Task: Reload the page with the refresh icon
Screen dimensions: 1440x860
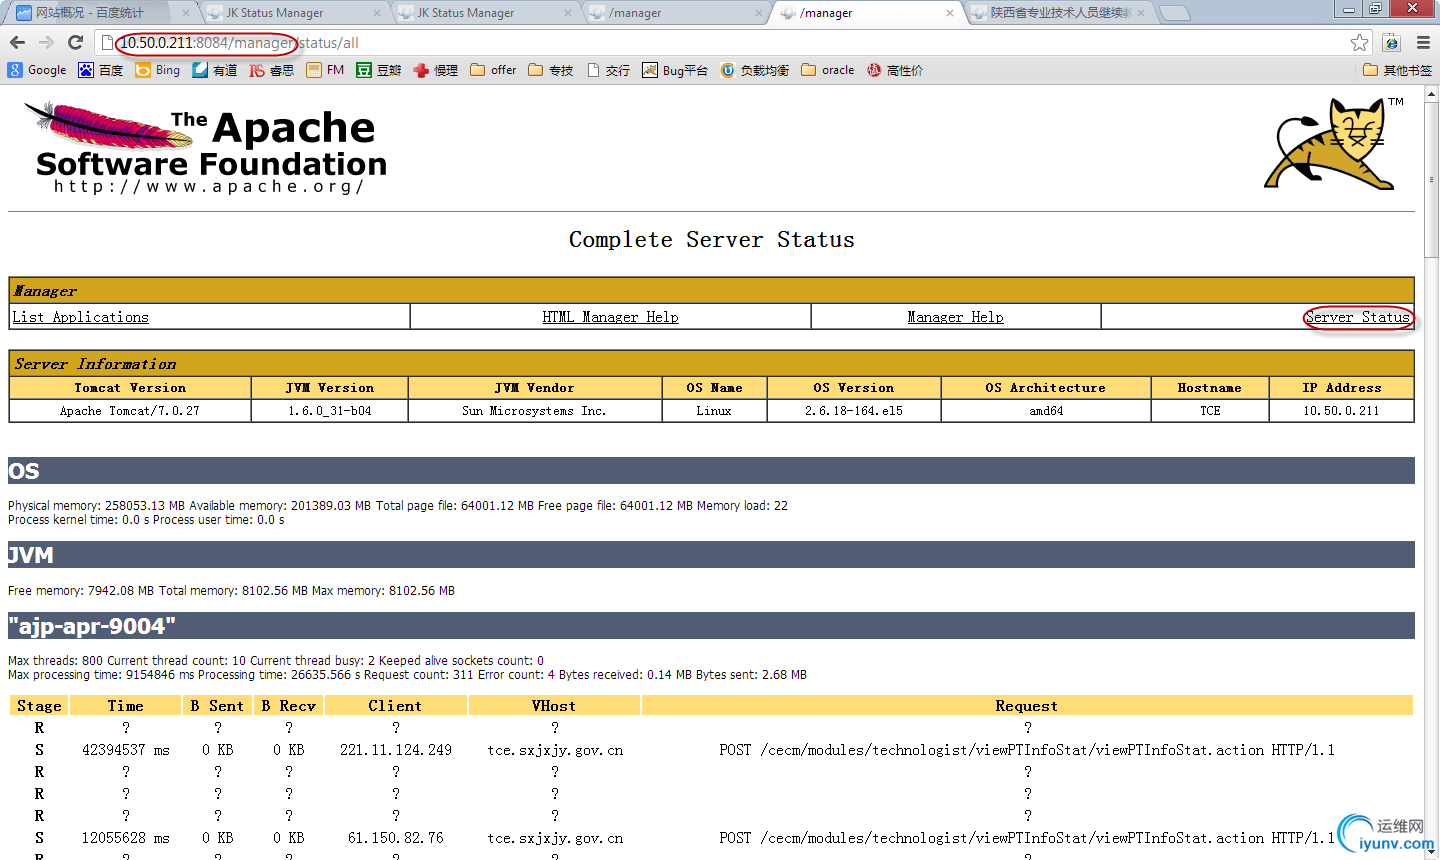Action: pos(75,42)
